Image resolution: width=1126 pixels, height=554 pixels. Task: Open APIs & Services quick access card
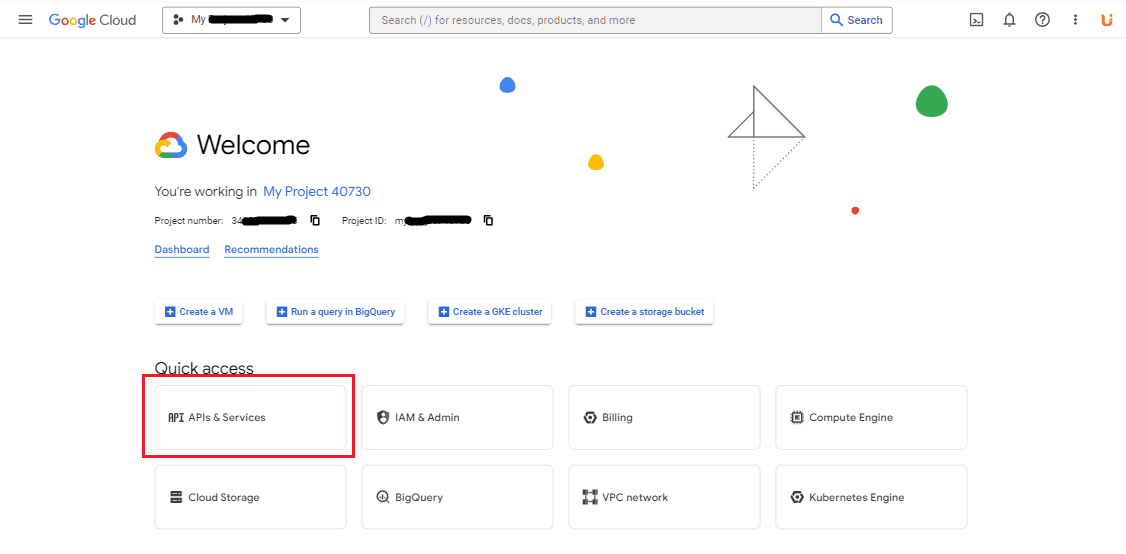[x=250, y=418]
